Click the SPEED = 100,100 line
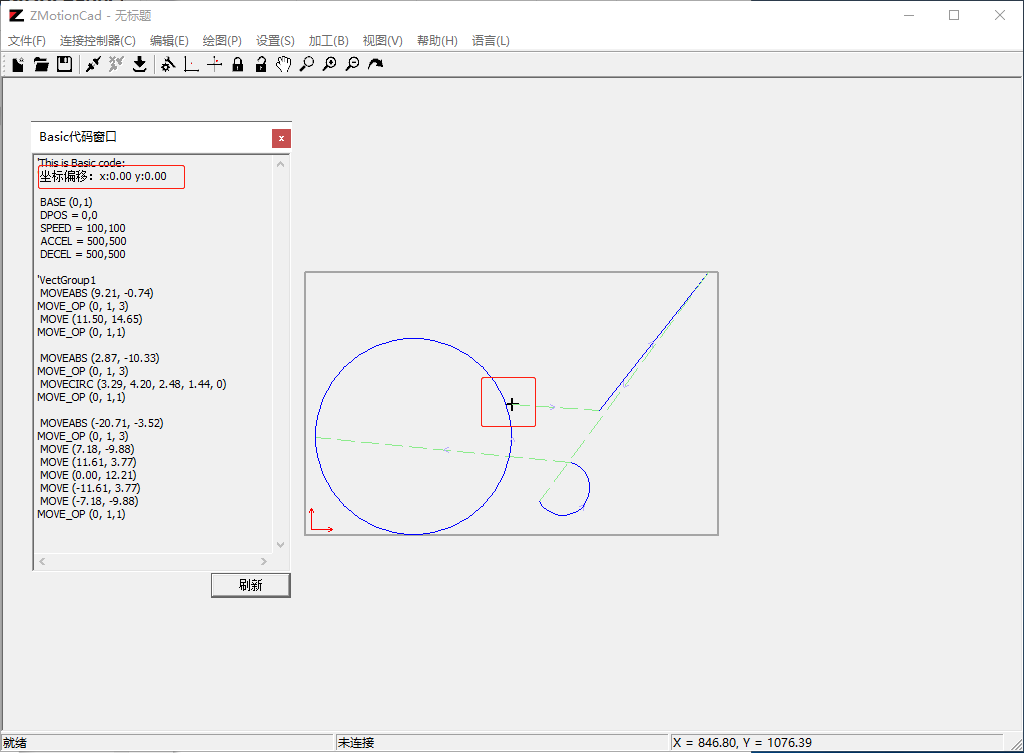The height and width of the screenshot is (753, 1024). click(83, 228)
